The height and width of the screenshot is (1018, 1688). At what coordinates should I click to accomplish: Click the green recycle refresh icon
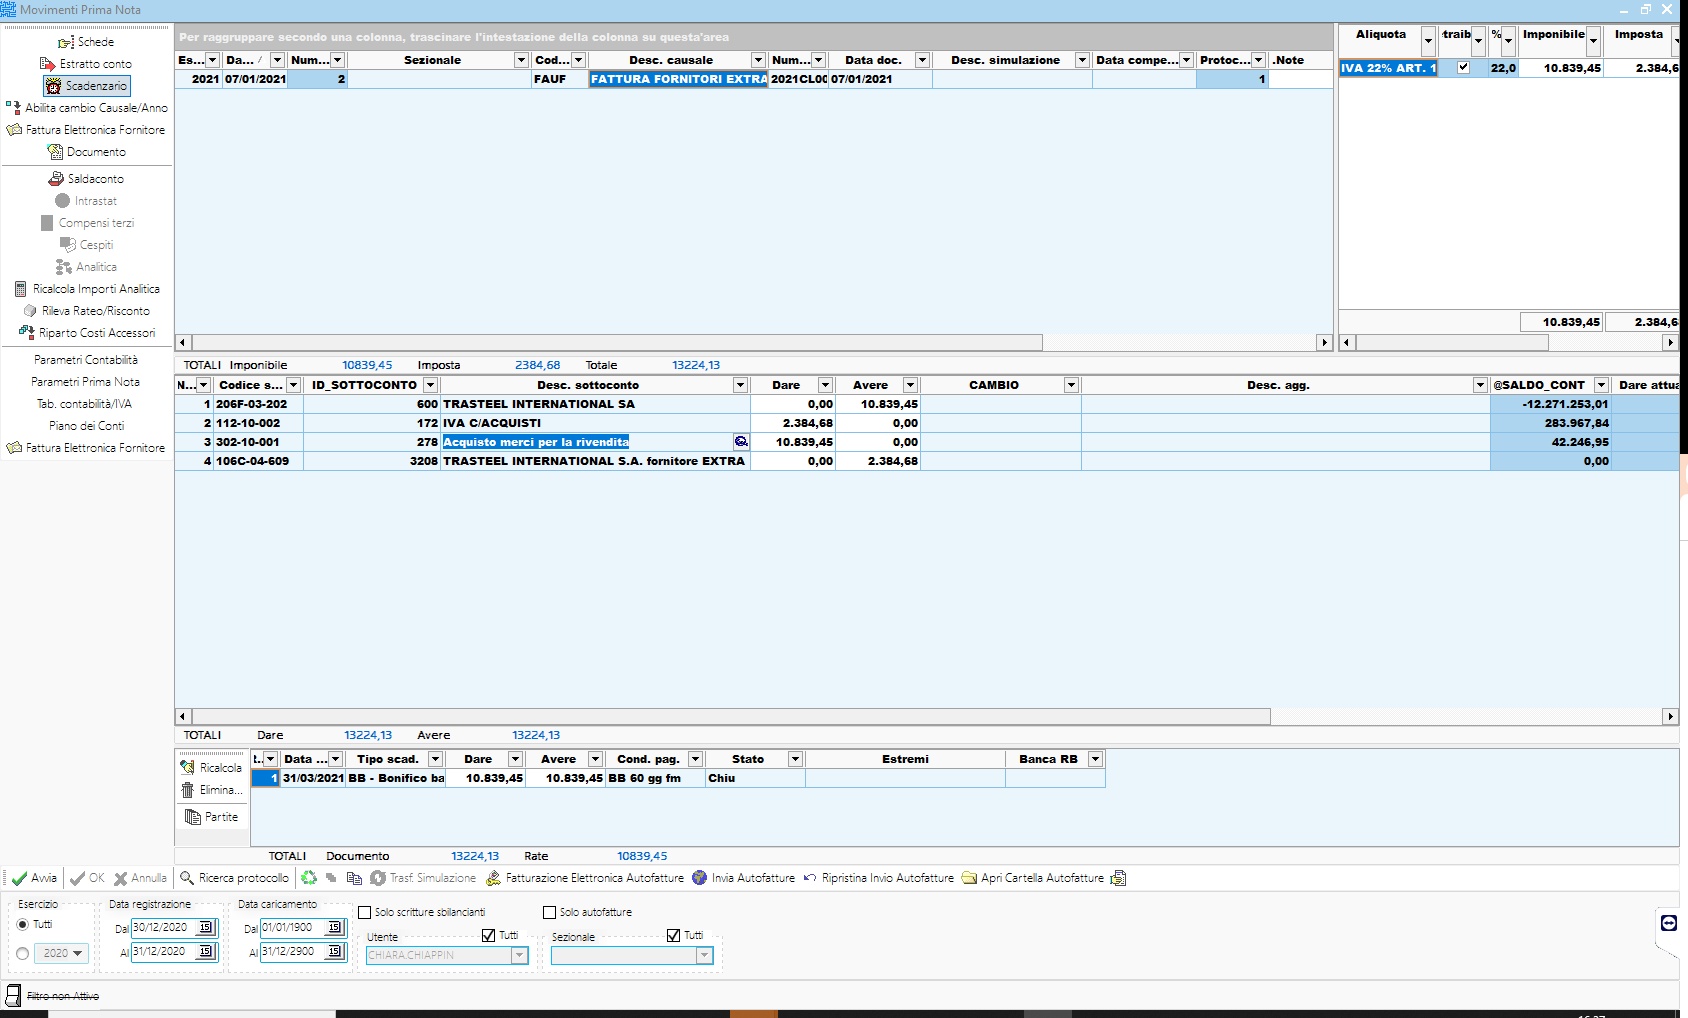click(309, 878)
